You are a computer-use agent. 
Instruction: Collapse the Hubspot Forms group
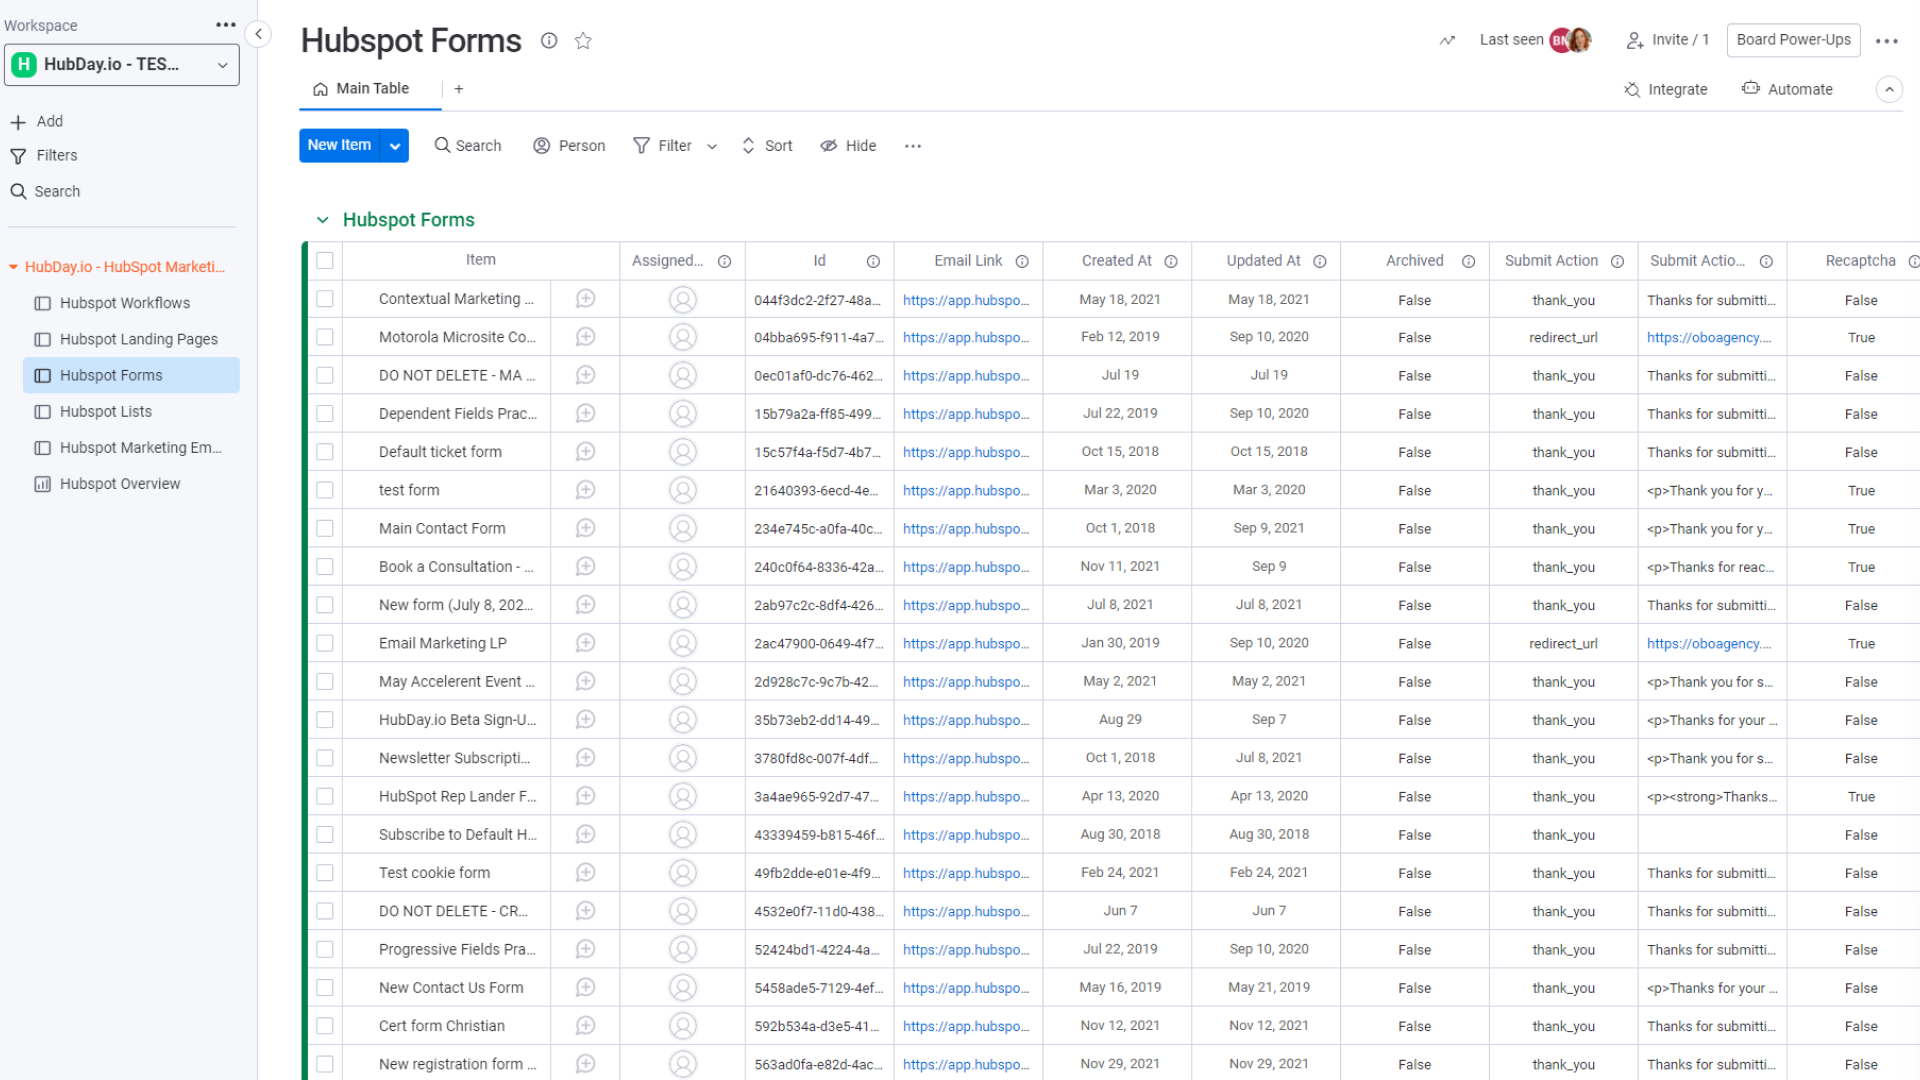[x=322, y=220]
